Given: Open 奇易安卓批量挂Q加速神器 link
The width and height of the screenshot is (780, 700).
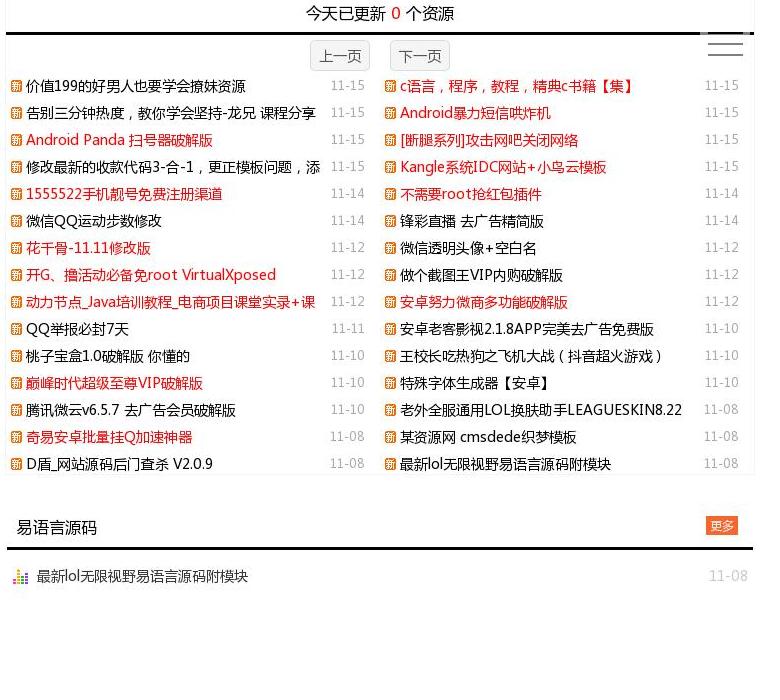Looking at the screenshot, I should coord(109,437).
